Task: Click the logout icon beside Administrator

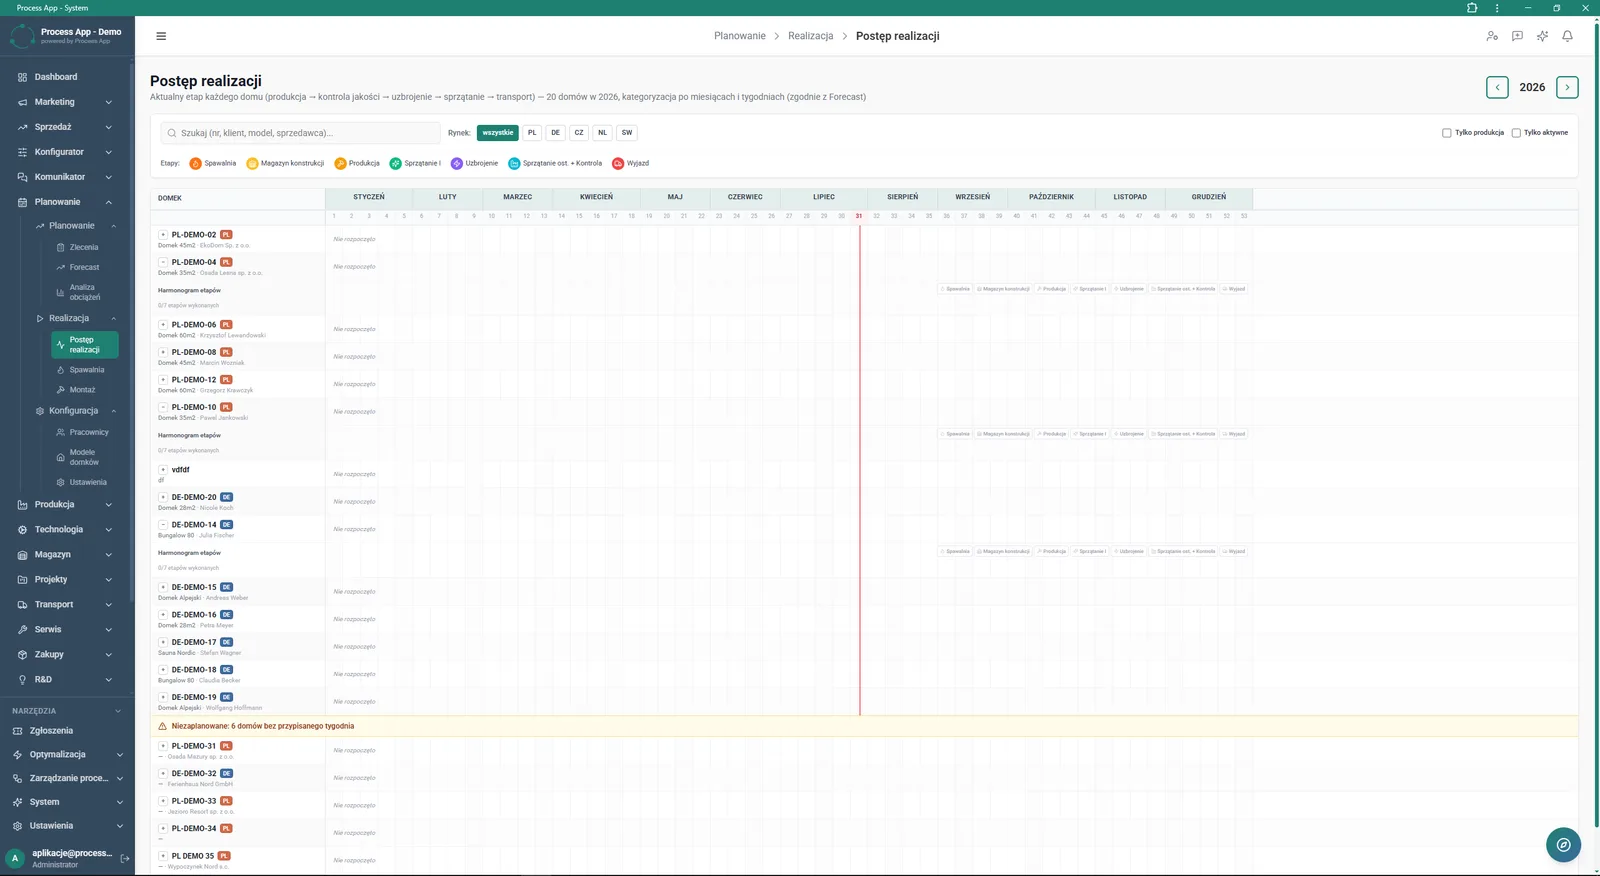Action: pos(125,858)
